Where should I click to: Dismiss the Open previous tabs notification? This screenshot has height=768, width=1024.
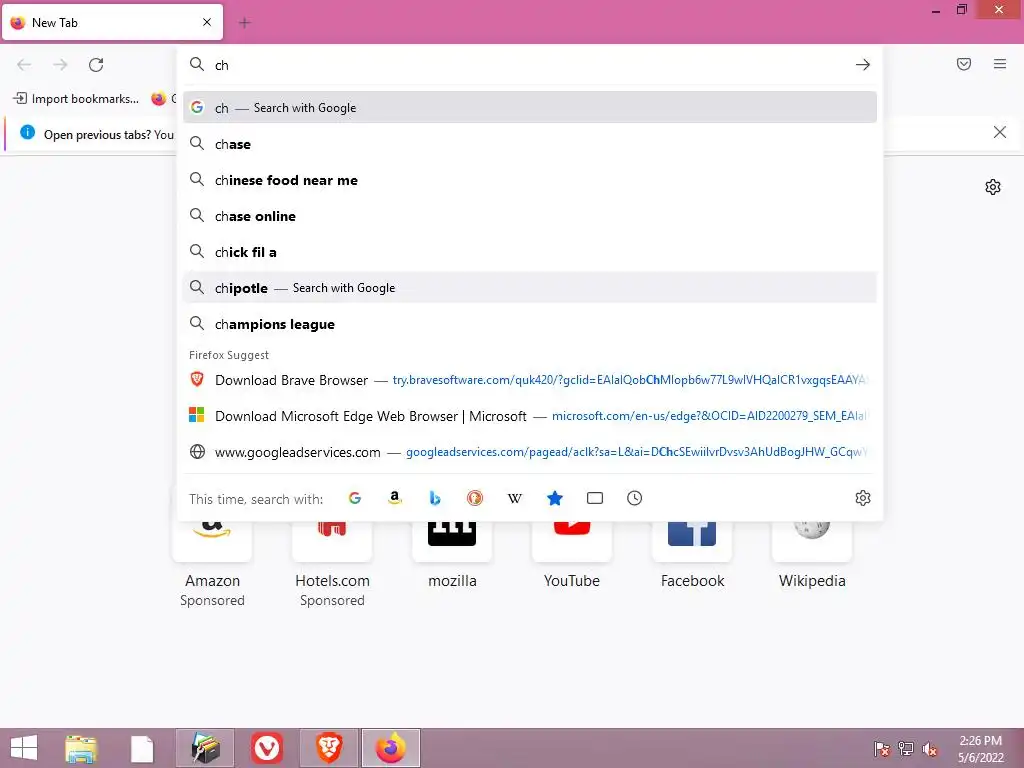pos(999,133)
